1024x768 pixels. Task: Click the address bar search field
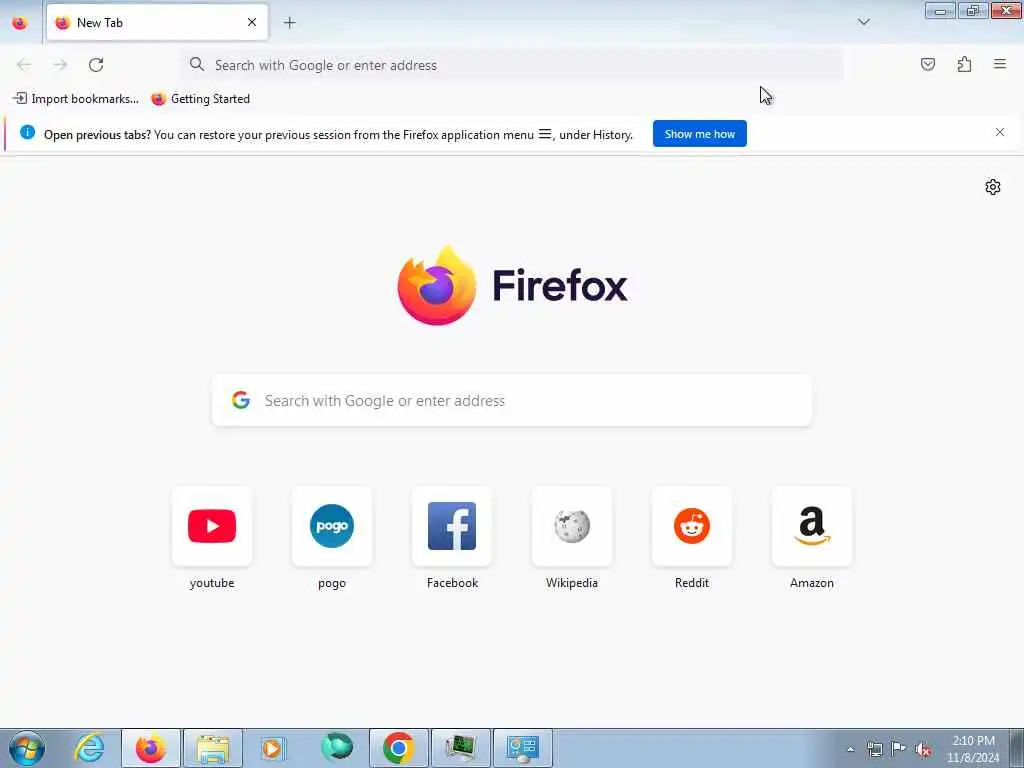click(x=513, y=65)
